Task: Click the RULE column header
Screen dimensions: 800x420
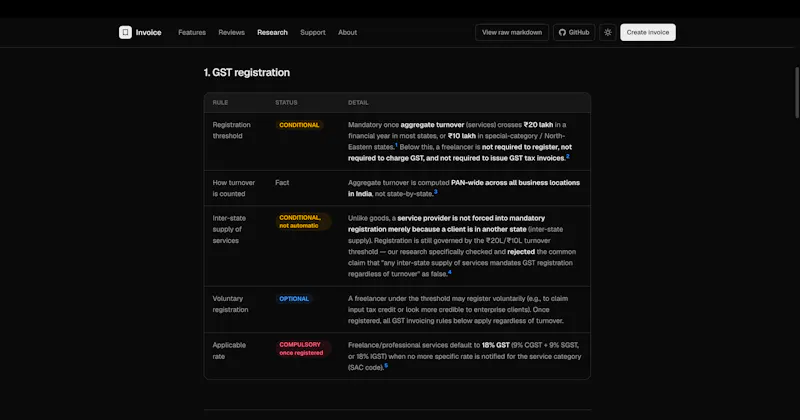Action: (x=220, y=103)
